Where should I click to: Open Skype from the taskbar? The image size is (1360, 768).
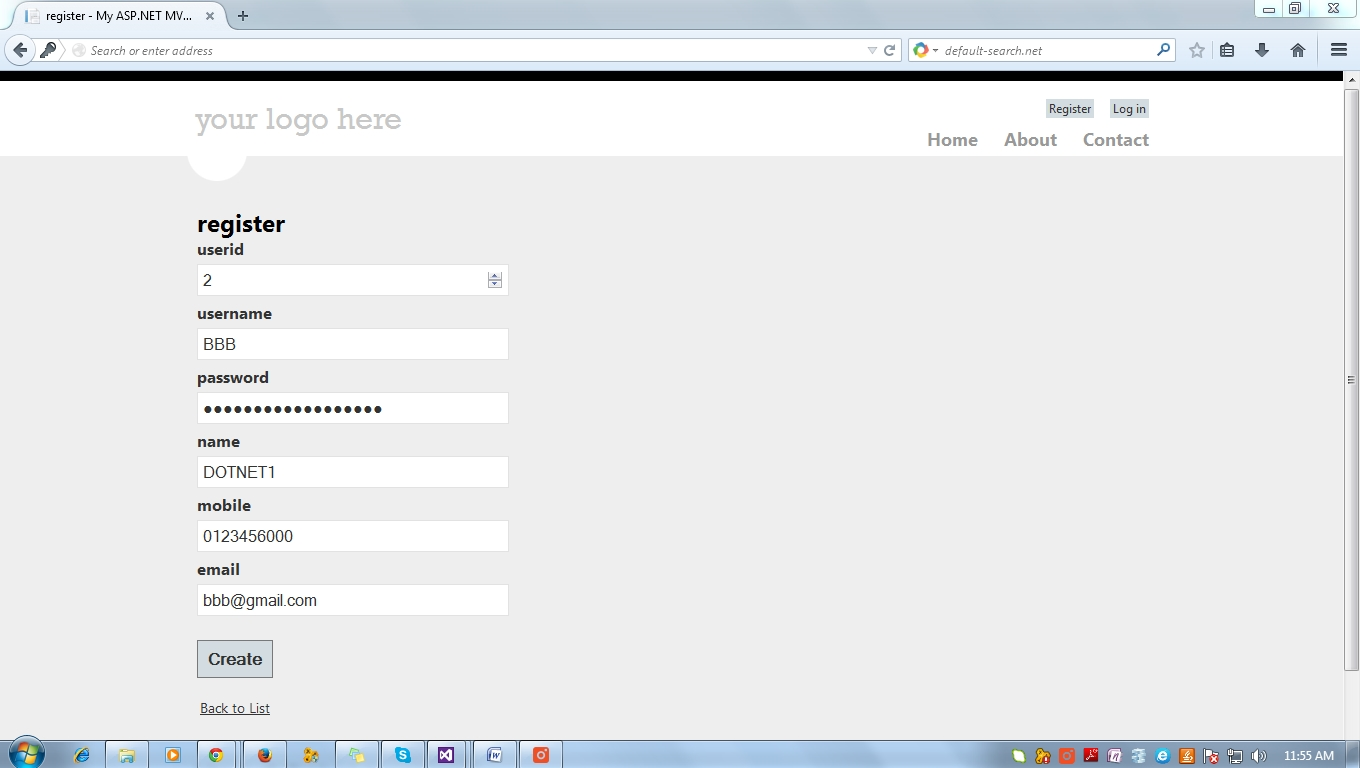click(402, 755)
